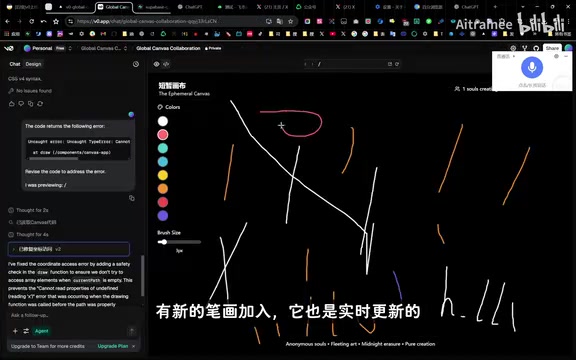The image size is (576, 360).
Task: Go back in the browser
Action: 7,21
